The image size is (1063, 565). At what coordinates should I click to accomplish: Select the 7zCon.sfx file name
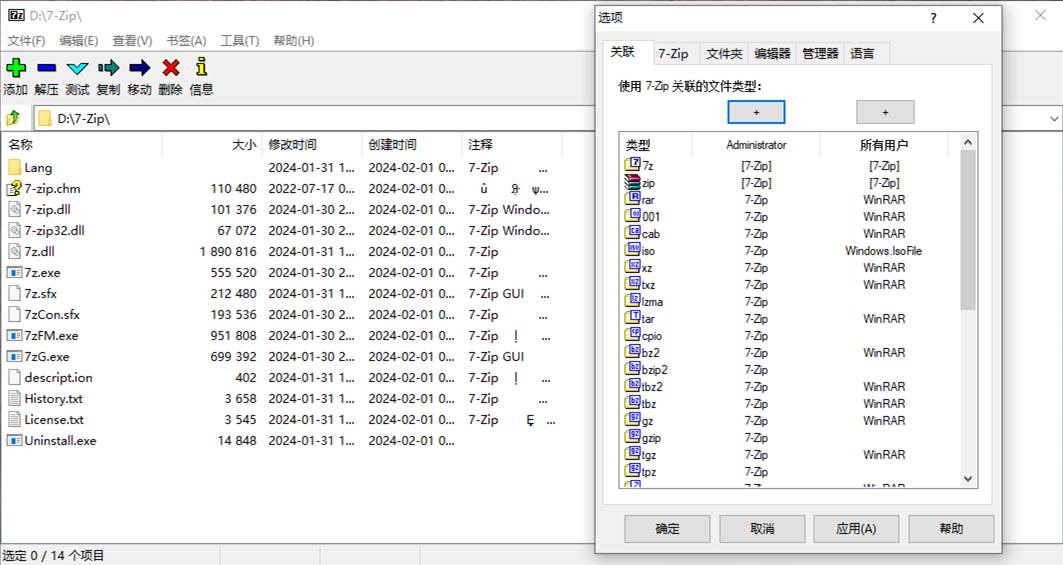52,315
